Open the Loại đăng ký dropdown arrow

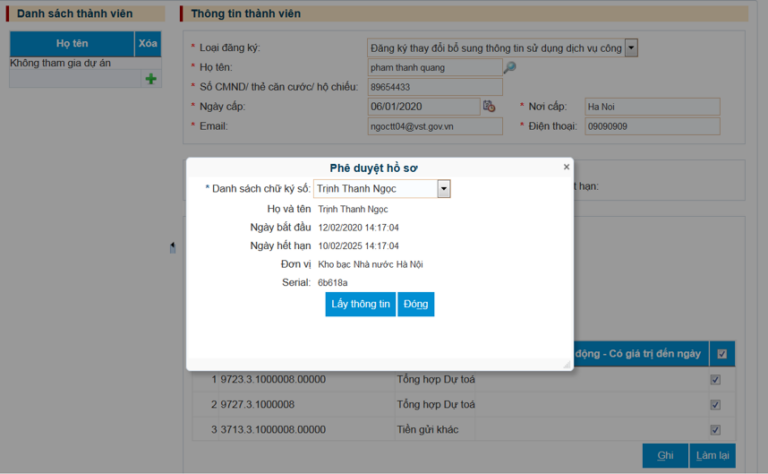(x=631, y=48)
